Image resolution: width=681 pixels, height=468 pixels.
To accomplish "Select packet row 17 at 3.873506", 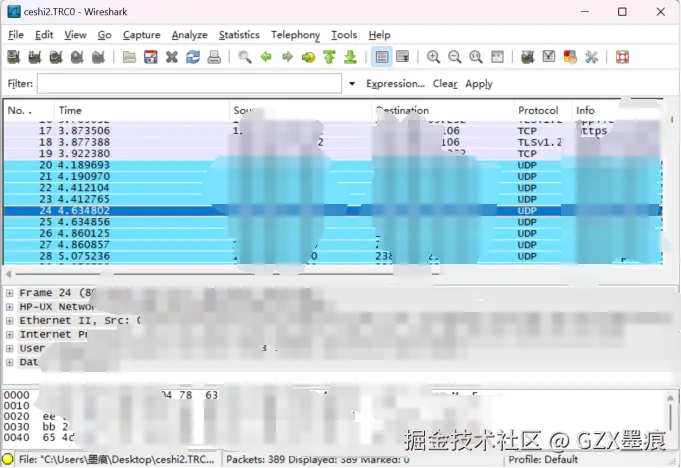I will point(333,131).
